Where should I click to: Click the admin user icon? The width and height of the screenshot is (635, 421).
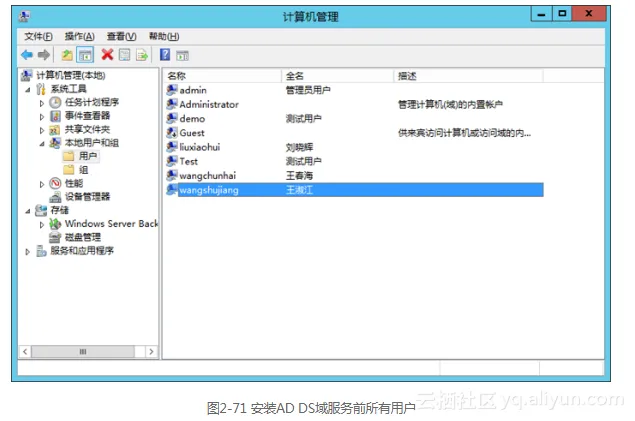tap(172, 89)
